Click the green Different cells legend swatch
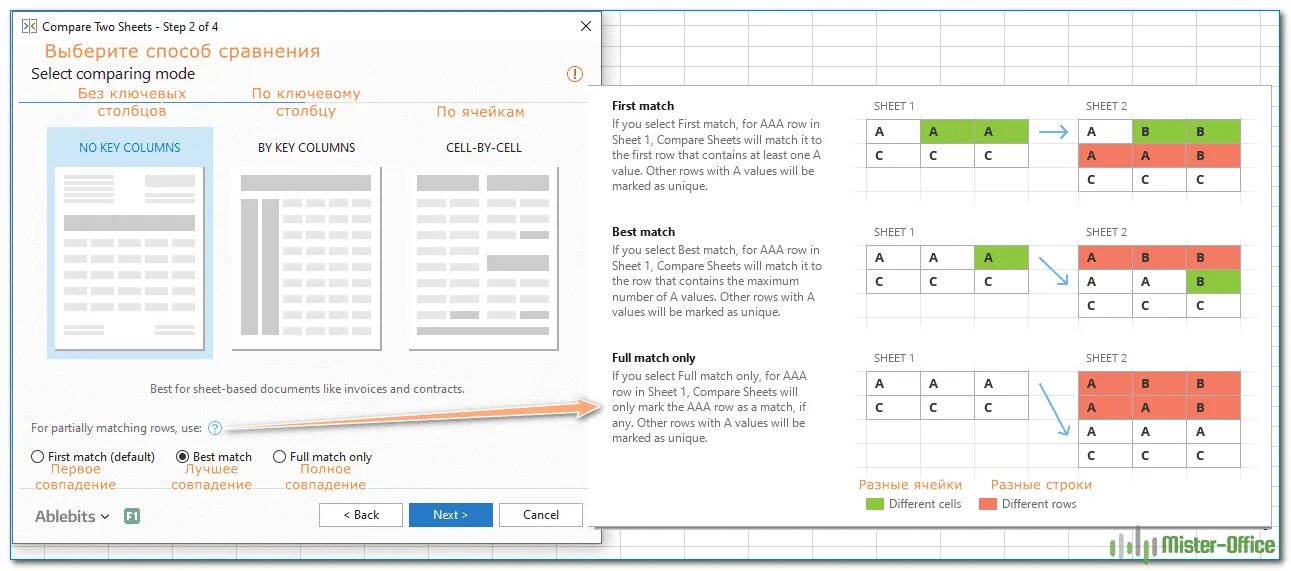 [874, 504]
